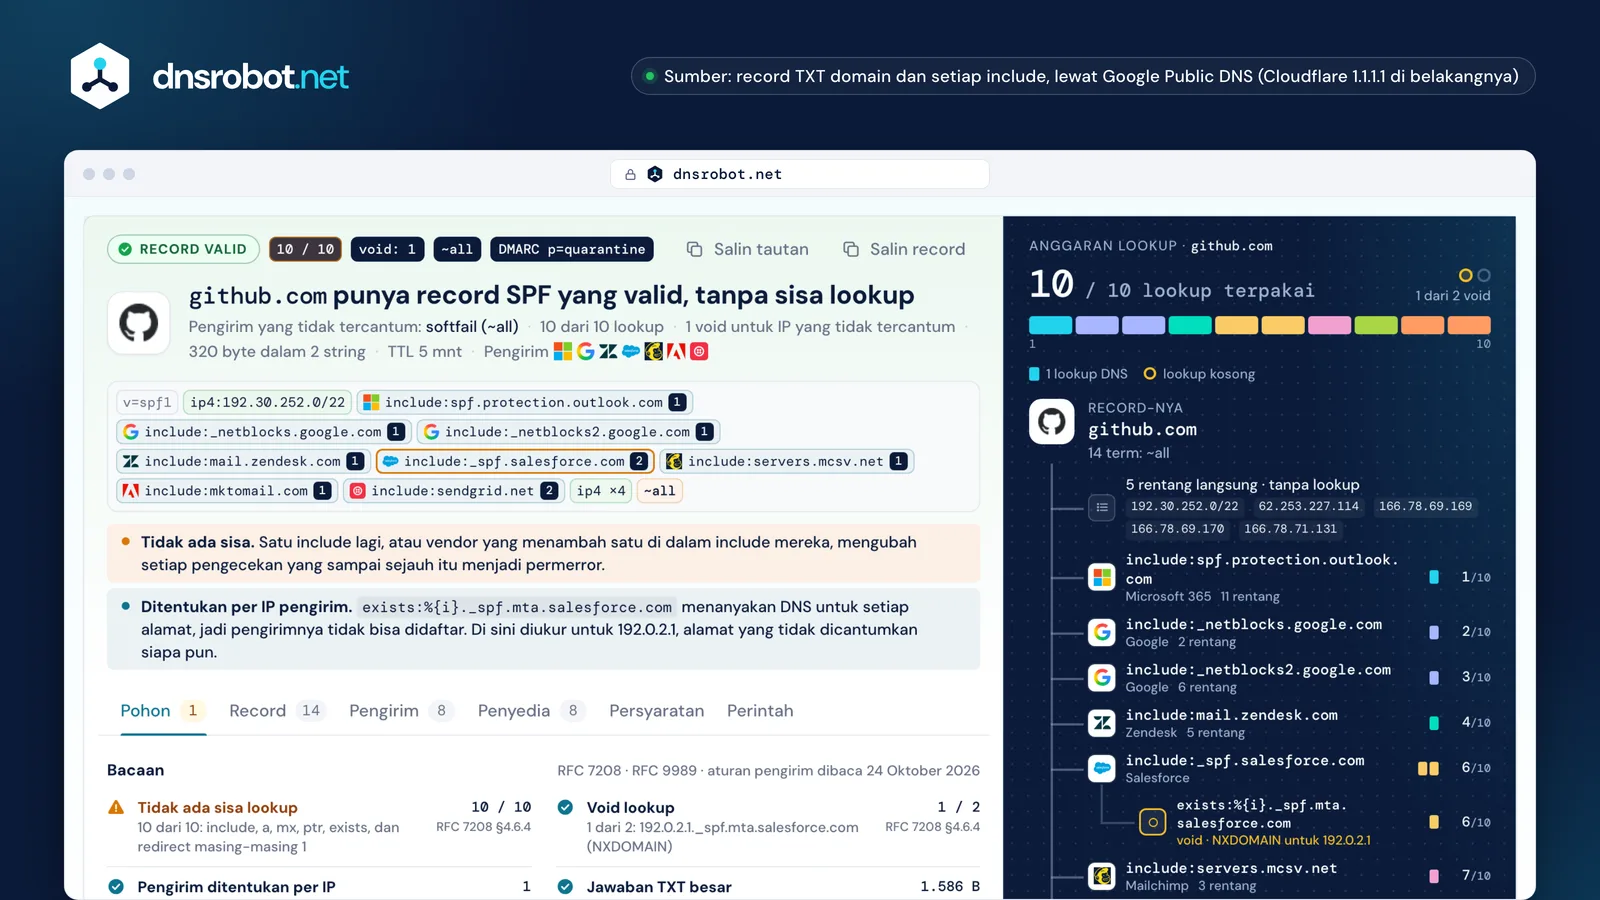Switch to the Record tab
This screenshot has height=900, width=1600.
[278, 711]
